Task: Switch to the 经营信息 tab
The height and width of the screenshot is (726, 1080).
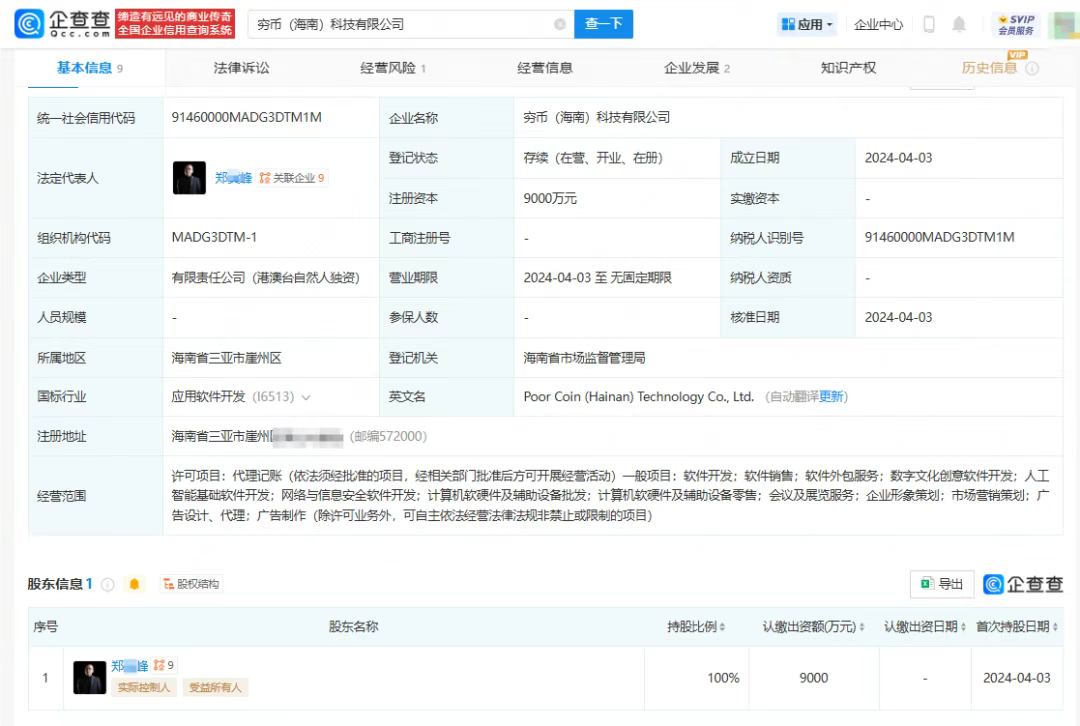Action: point(544,68)
